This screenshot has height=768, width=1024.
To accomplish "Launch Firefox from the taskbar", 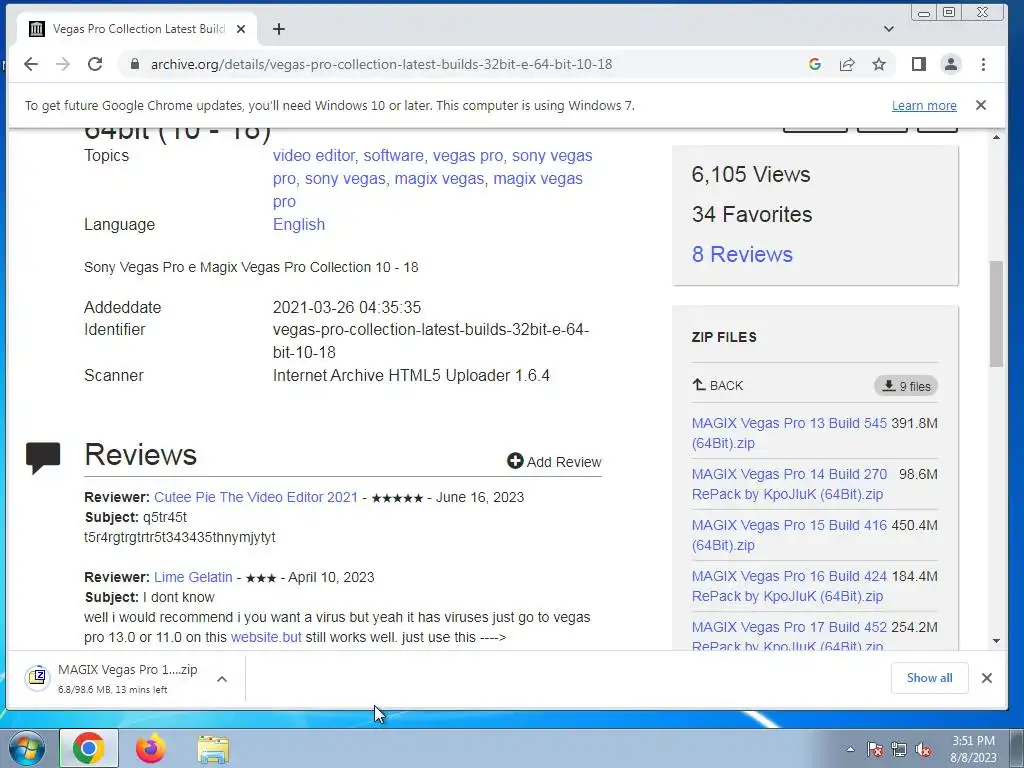I will (x=151, y=748).
